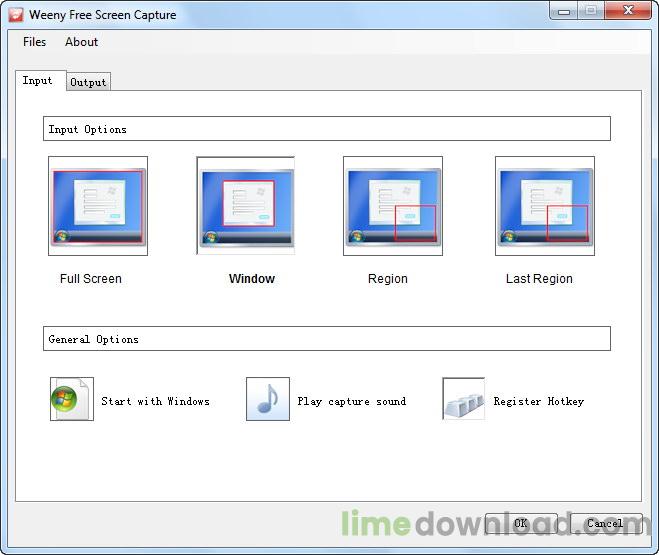Click the bold Window label
The width and height of the screenshot is (659, 555).
coord(252,279)
